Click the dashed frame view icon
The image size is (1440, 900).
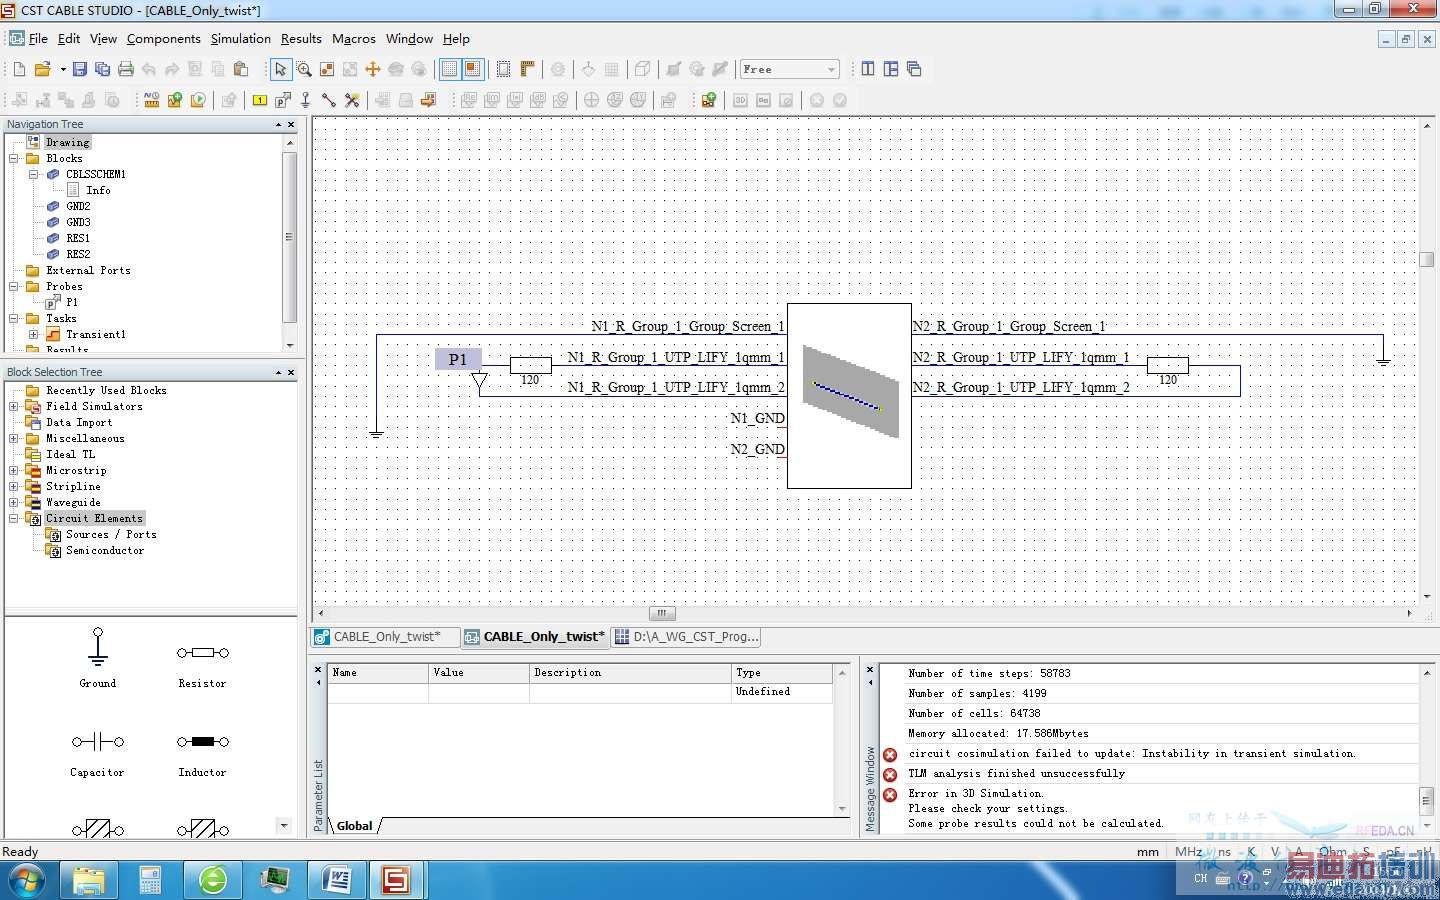pos(503,69)
